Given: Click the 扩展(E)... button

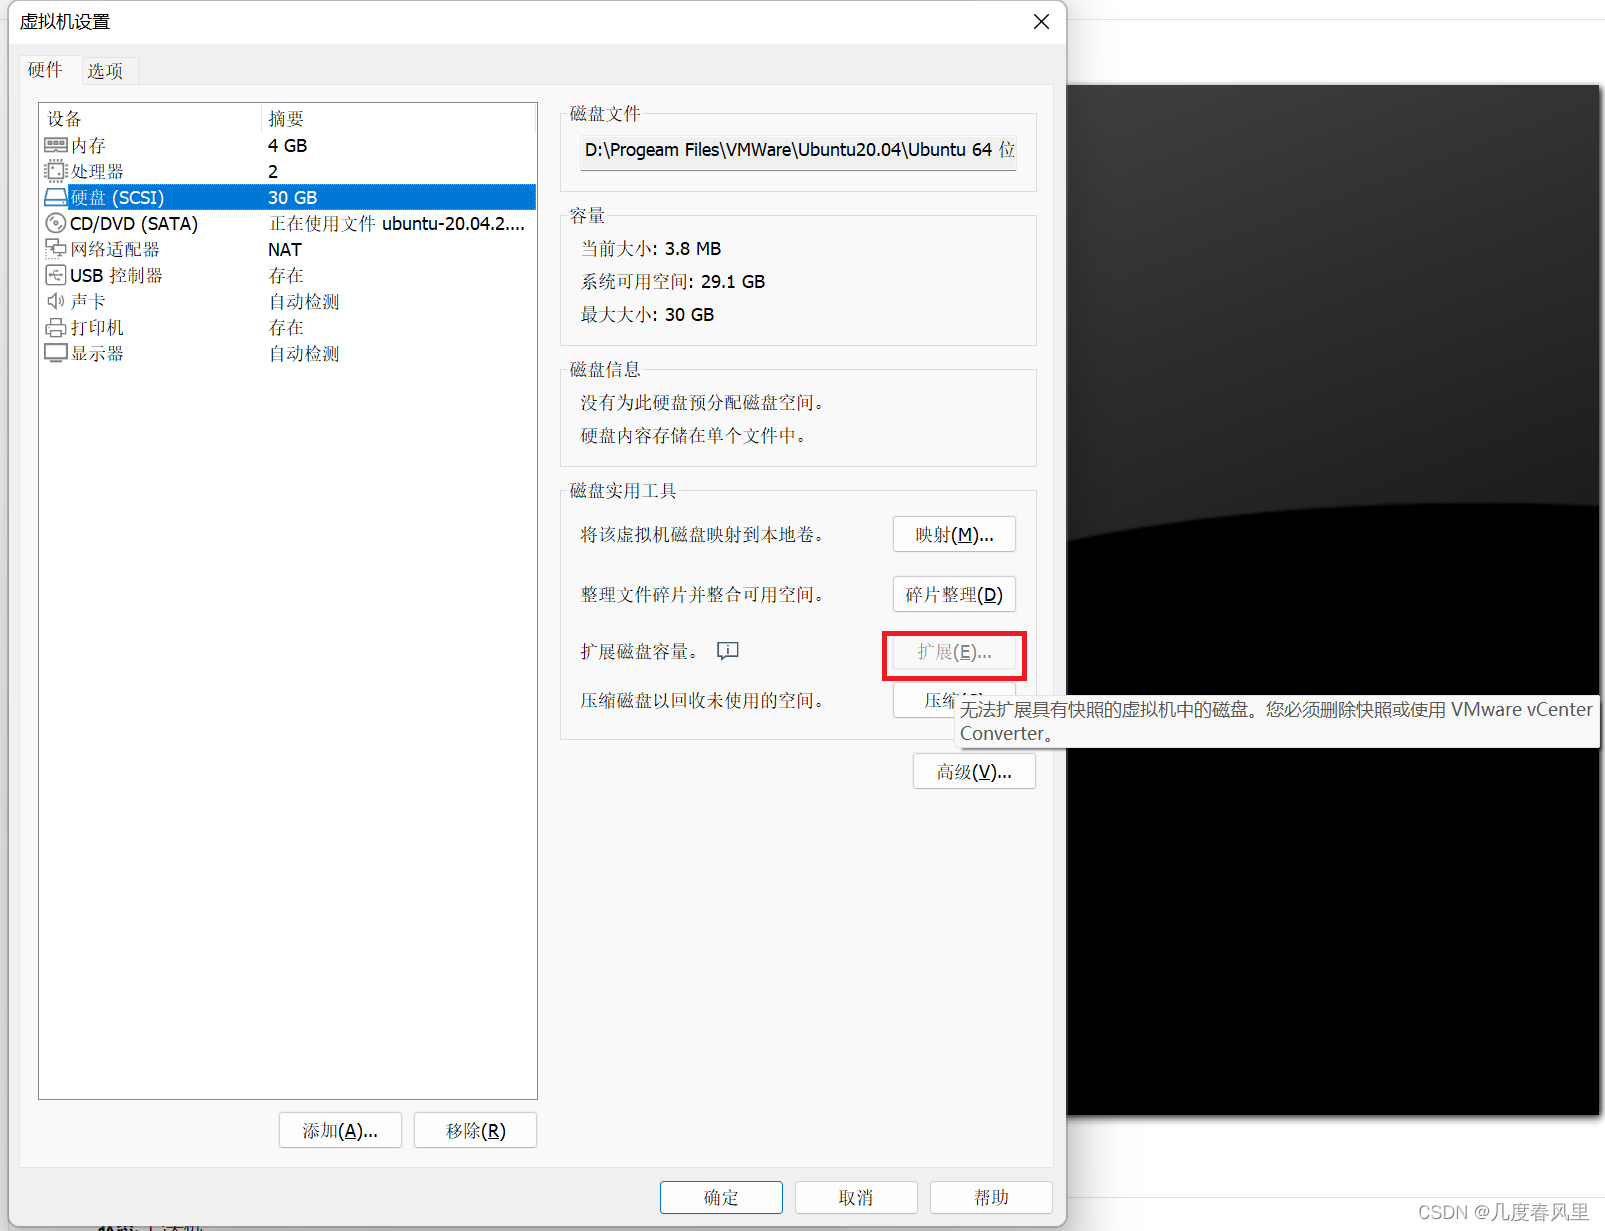Looking at the screenshot, I should tap(954, 653).
